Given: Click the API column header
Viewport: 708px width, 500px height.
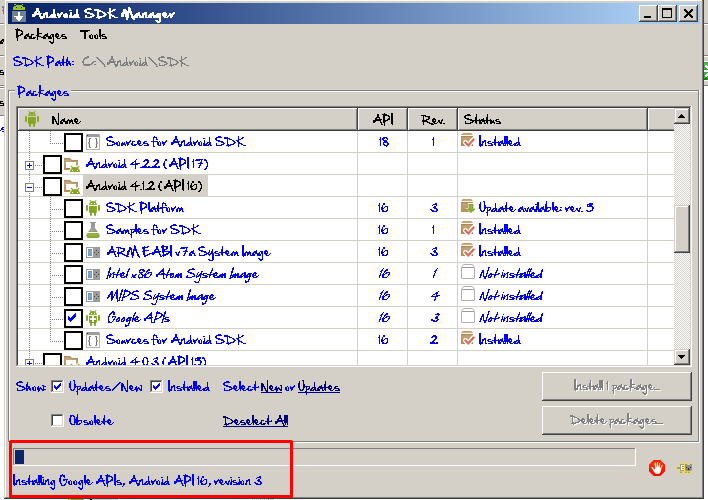Looking at the screenshot, I should pos(383,120).
